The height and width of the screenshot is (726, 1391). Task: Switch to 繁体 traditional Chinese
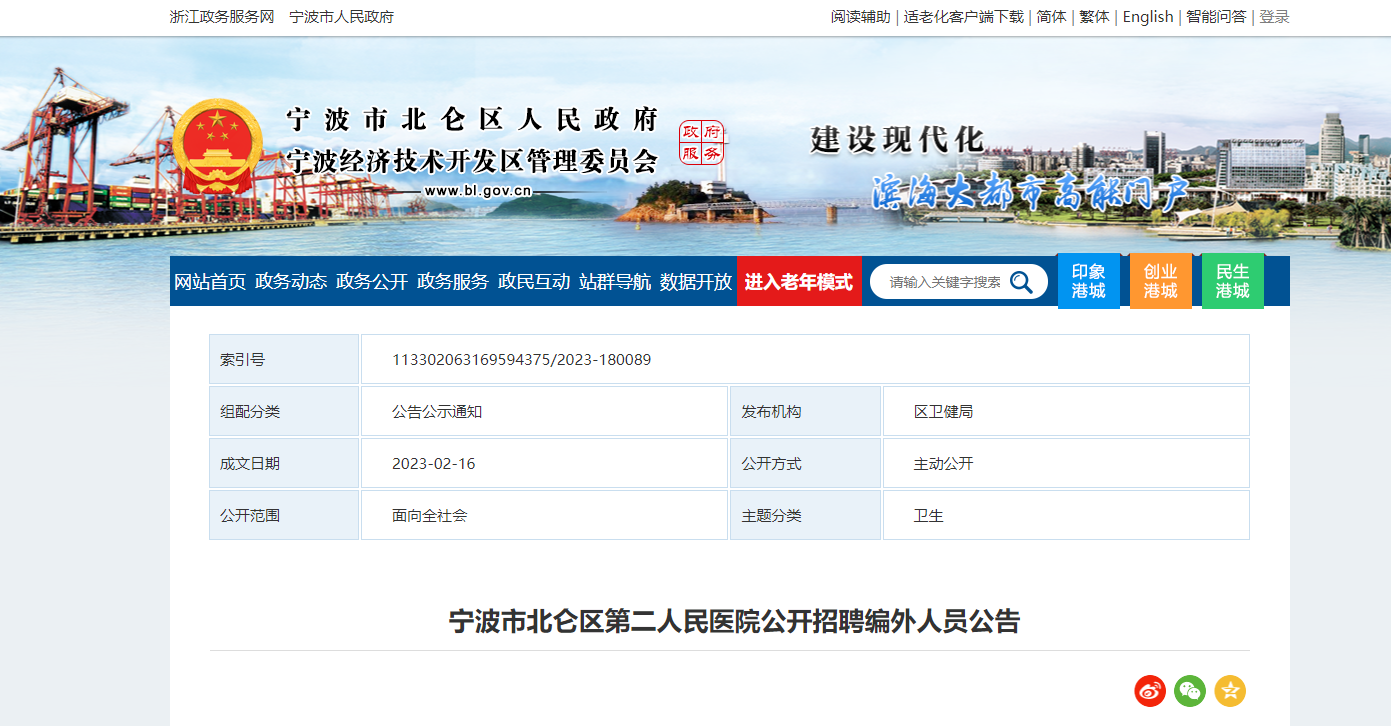tap(1094, 17)
